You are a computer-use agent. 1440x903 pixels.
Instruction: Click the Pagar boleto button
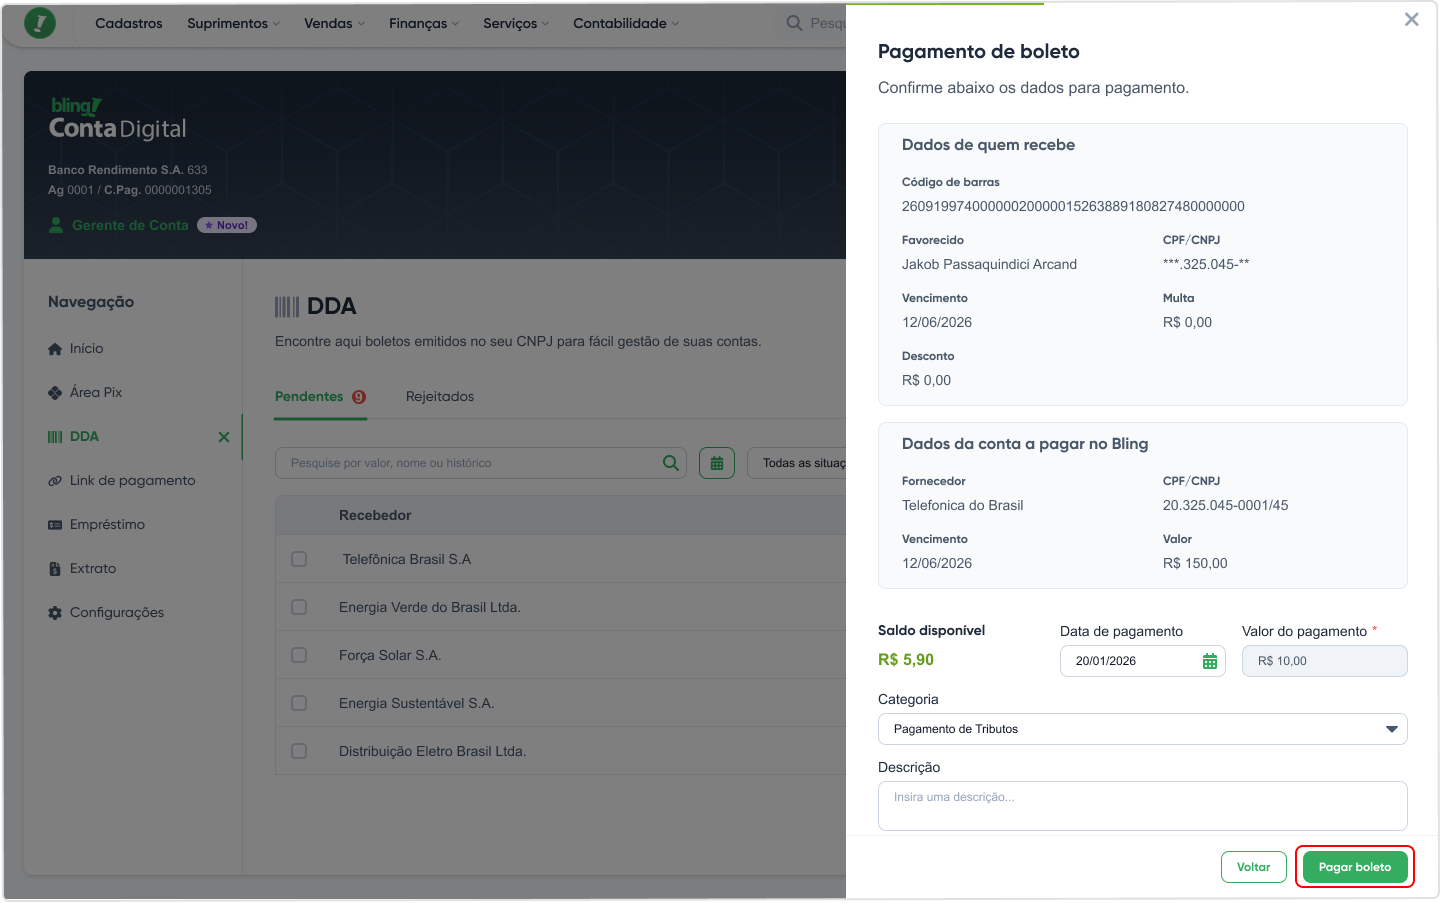coord(1355,867)
